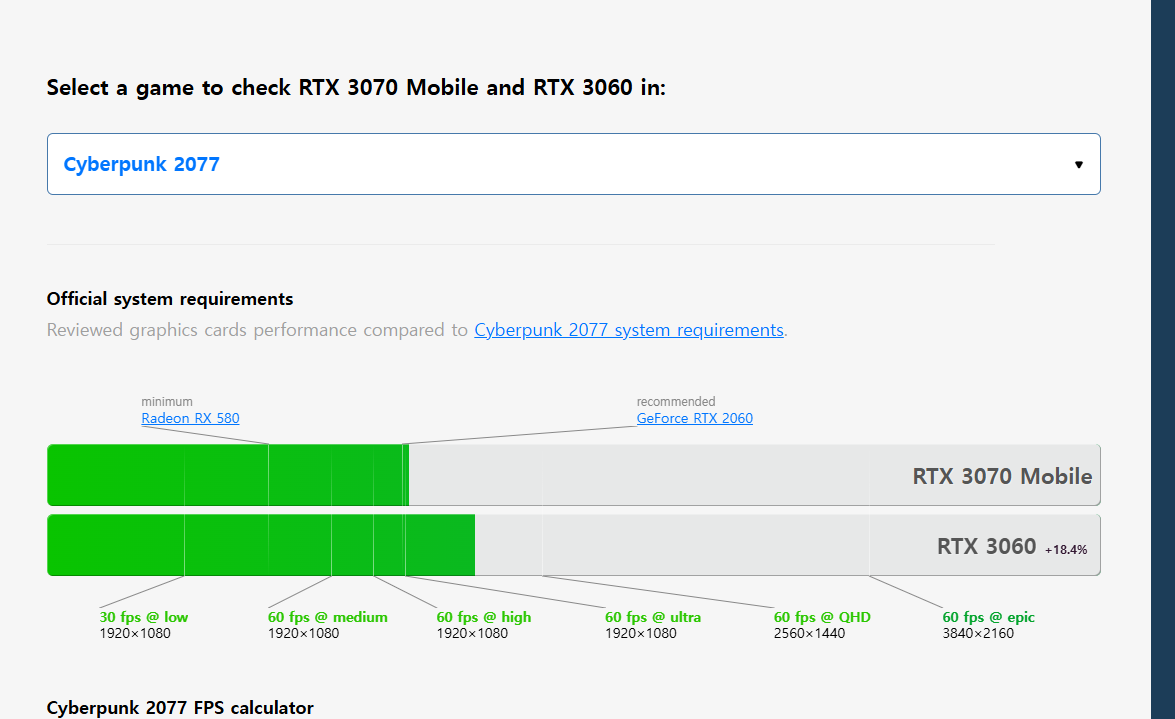Follow the GeForce RTX 2060 recommended link
Viewport: 1175px width, 719px height.
pyautogui.click(x=694, y=418)
